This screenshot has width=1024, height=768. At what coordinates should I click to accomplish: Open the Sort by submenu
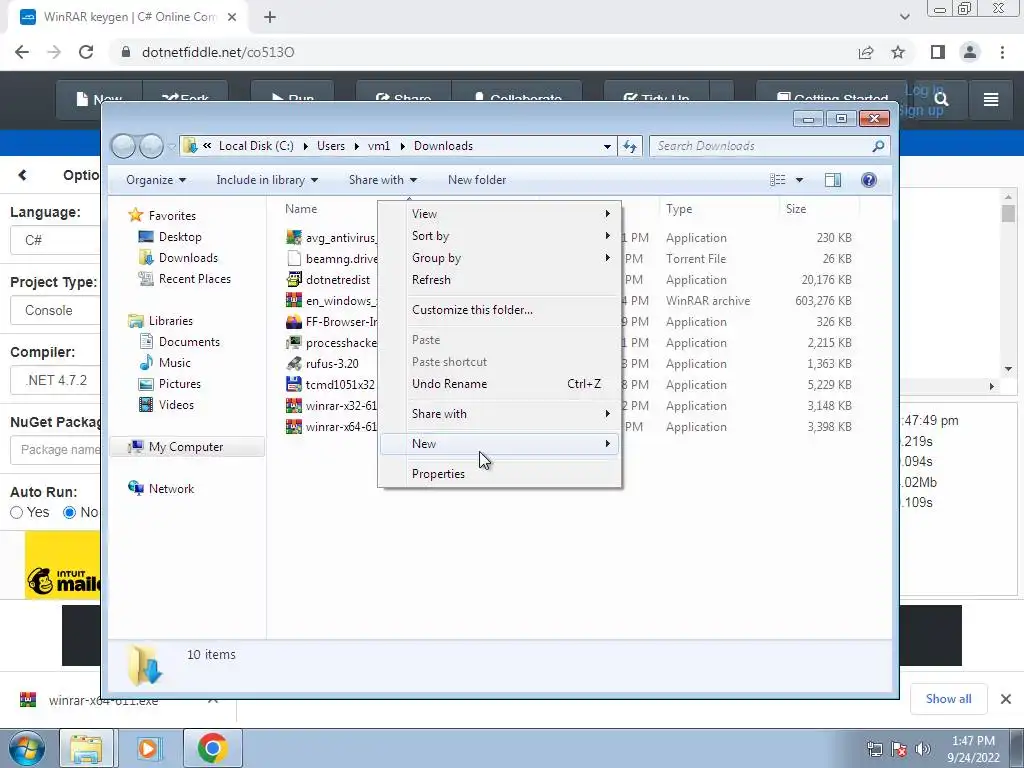pyautogui.click(x=500, y=236)
